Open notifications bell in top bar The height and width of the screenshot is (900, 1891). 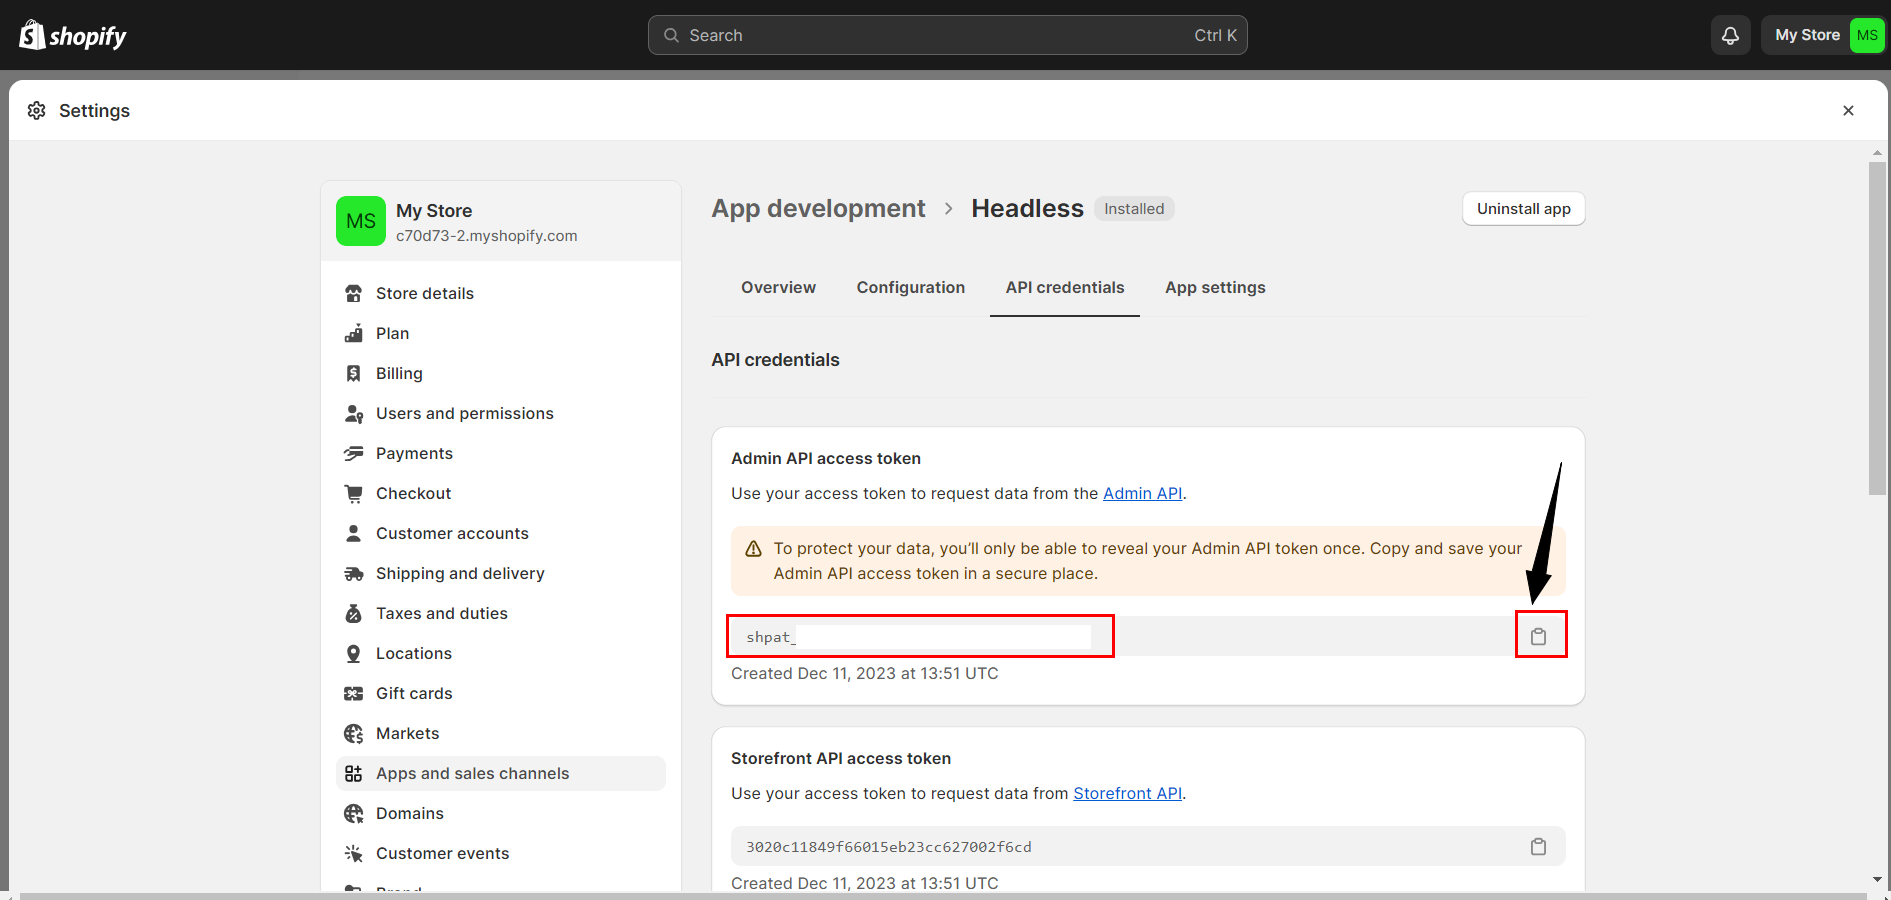click(1730, 35)
